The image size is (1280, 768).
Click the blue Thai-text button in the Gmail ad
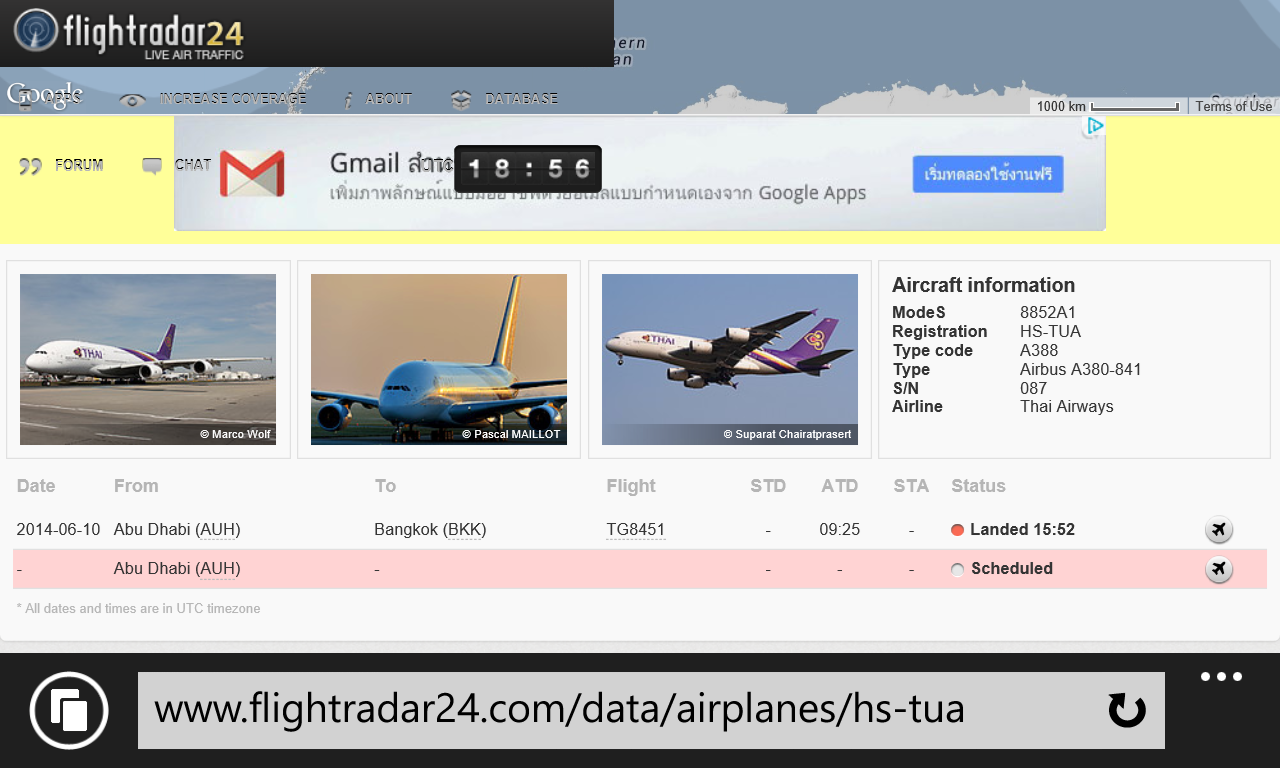coord(988,174)
